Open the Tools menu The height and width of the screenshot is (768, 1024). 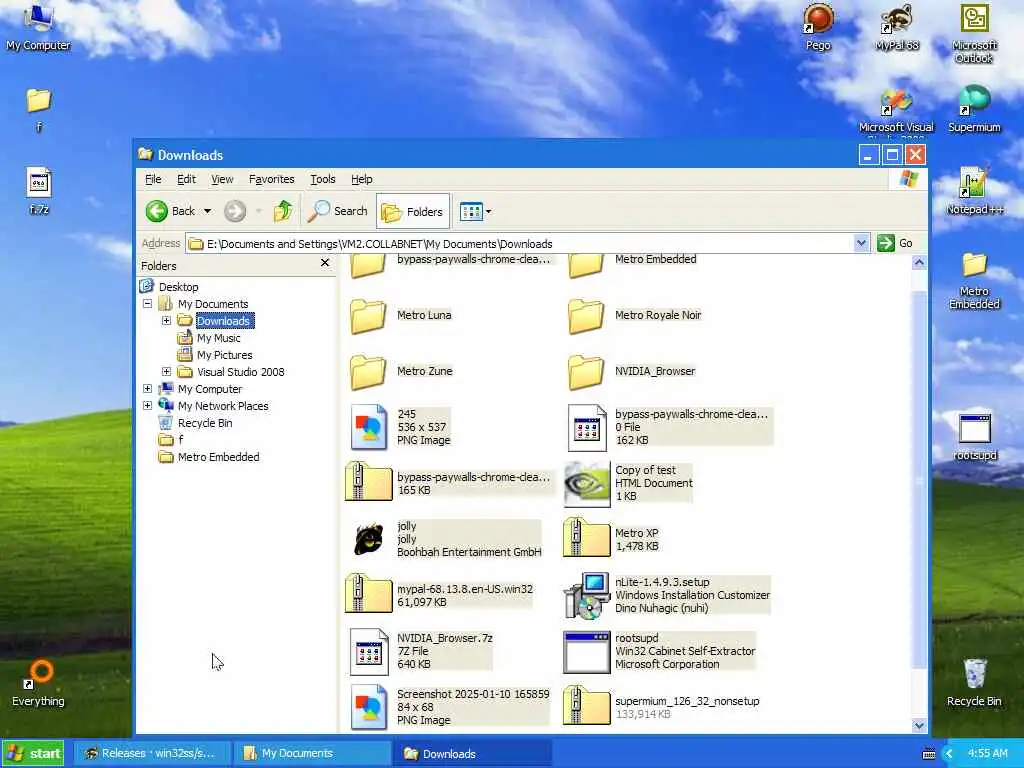[x=323, y=179]
